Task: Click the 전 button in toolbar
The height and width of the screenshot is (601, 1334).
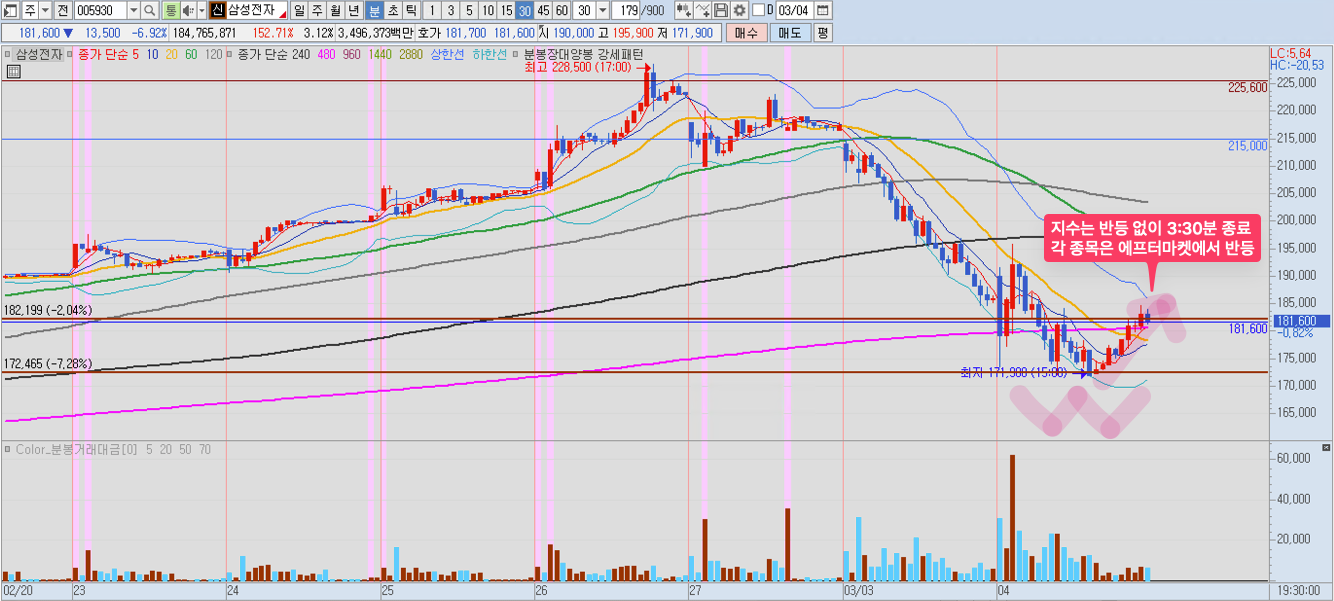Action: [63, 10]
